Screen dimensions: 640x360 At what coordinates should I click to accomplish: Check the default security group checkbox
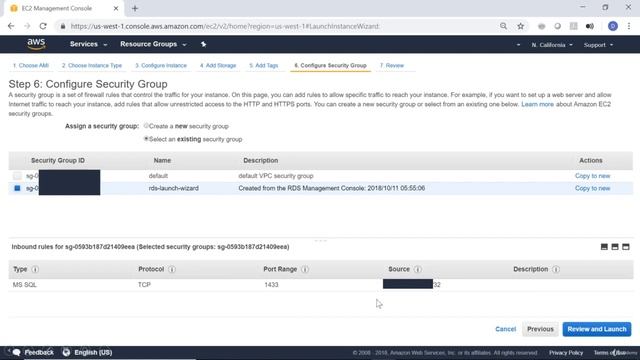(x=17, y=176)
